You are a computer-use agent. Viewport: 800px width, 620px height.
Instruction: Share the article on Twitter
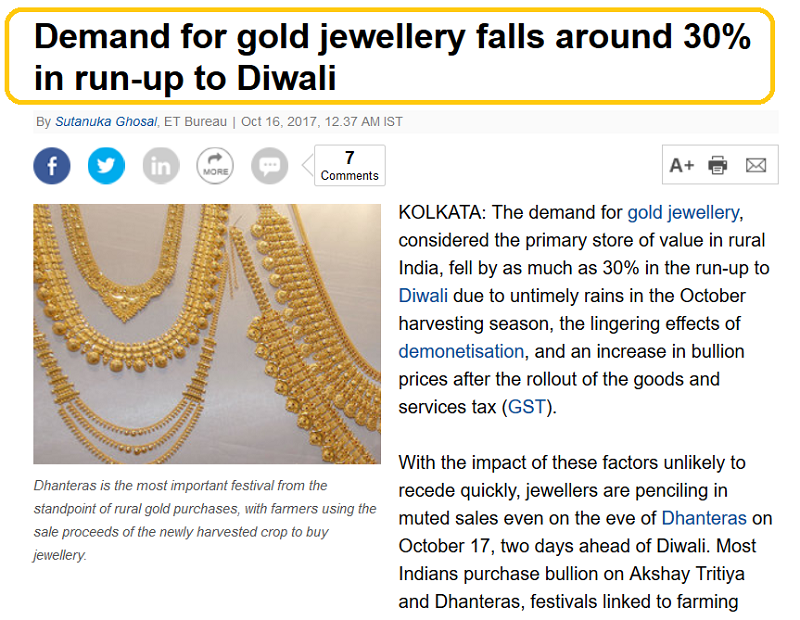pos(106,165)
